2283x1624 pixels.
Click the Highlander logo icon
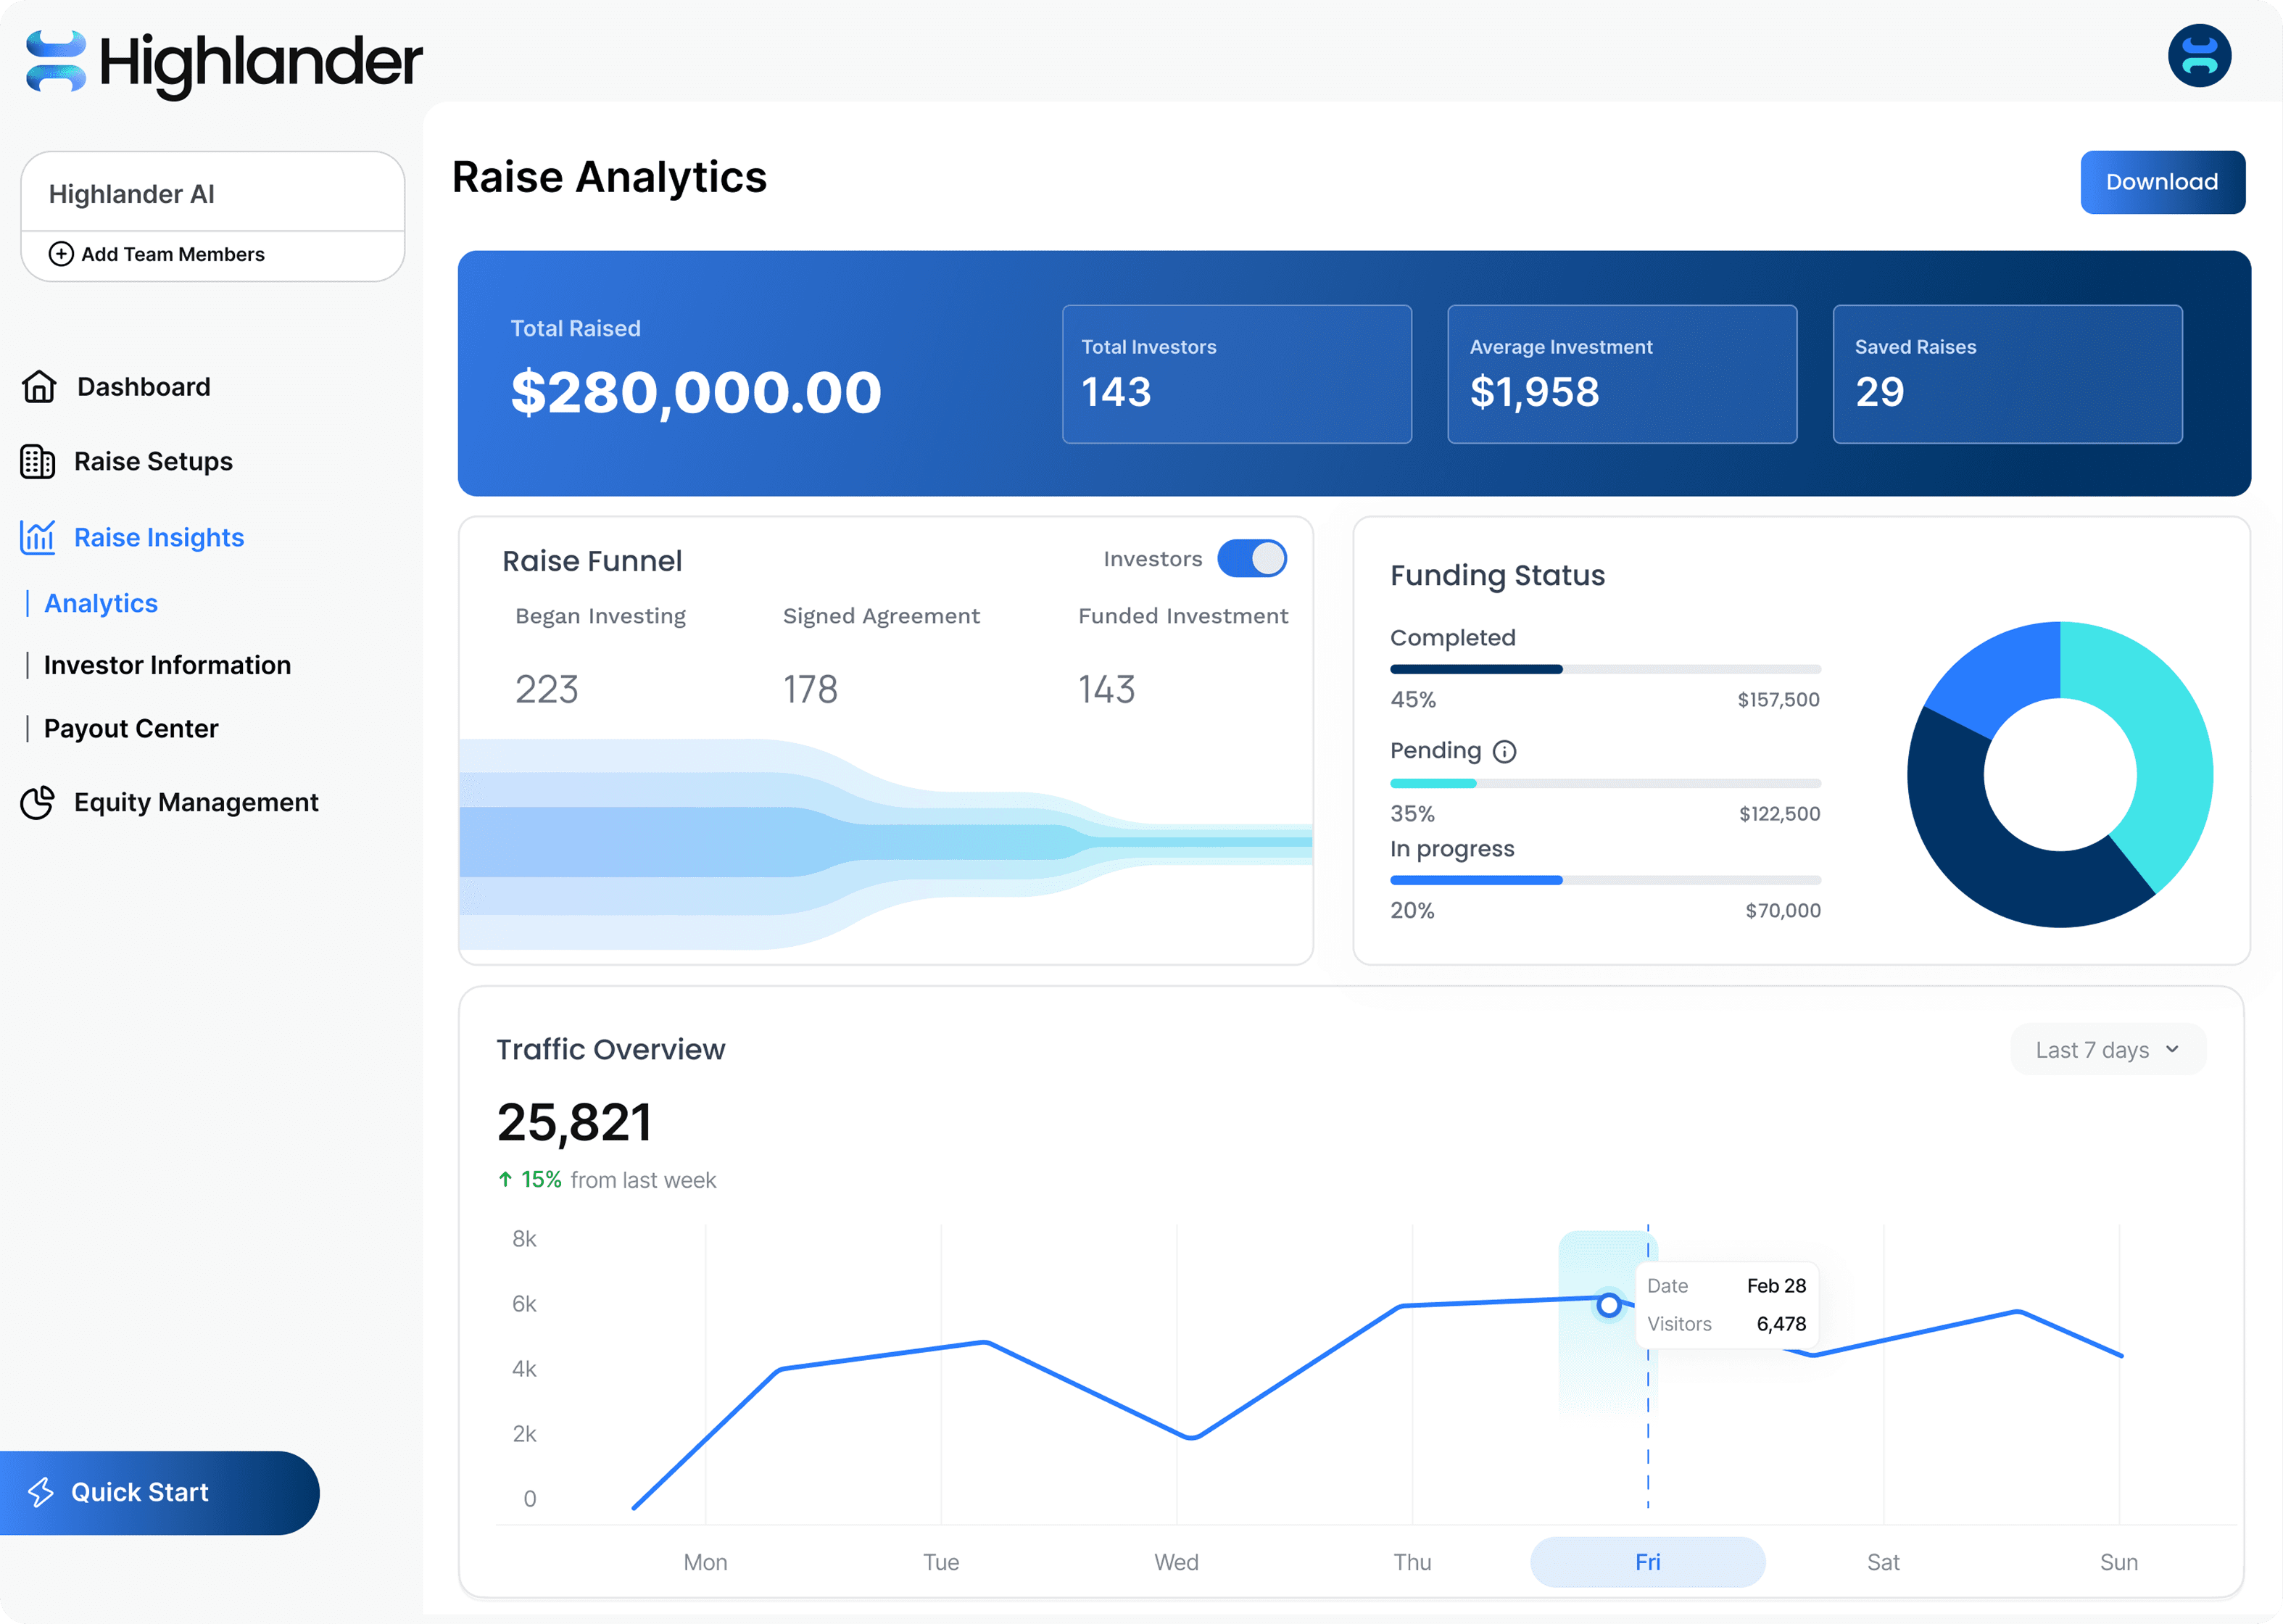(x=56, y=61)
